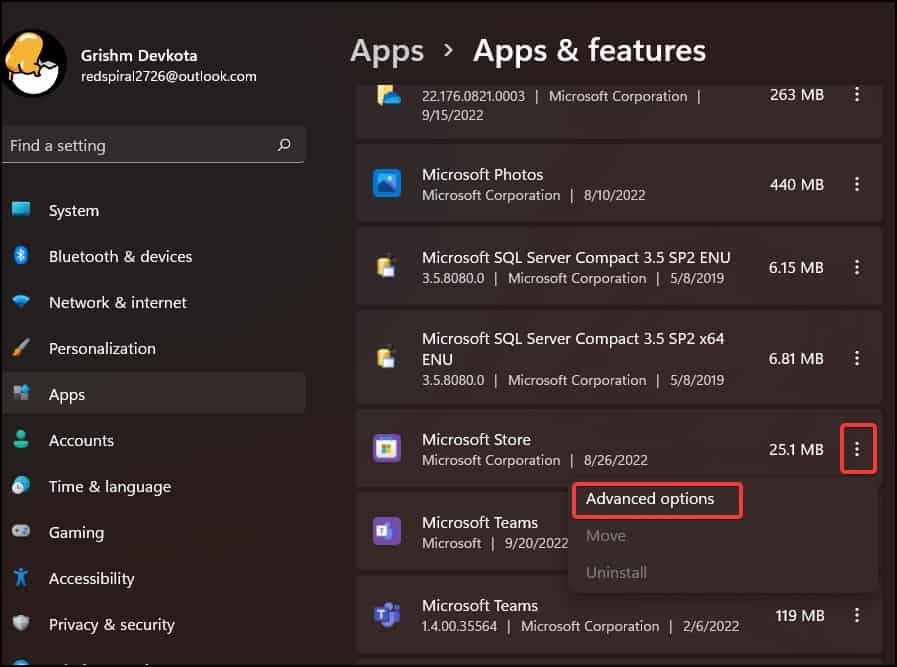Open the Gaming settings category
This screenshot has width=897, height=667.
[154, 533]
